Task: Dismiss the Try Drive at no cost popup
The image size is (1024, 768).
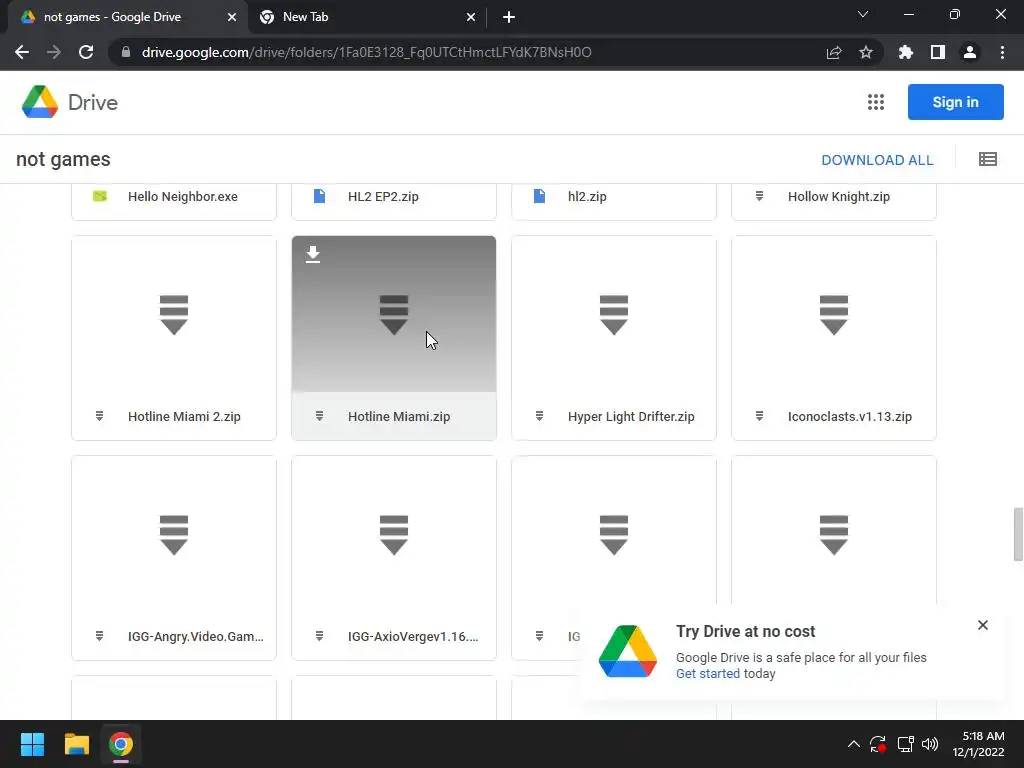Action: [x=983, y=625]
